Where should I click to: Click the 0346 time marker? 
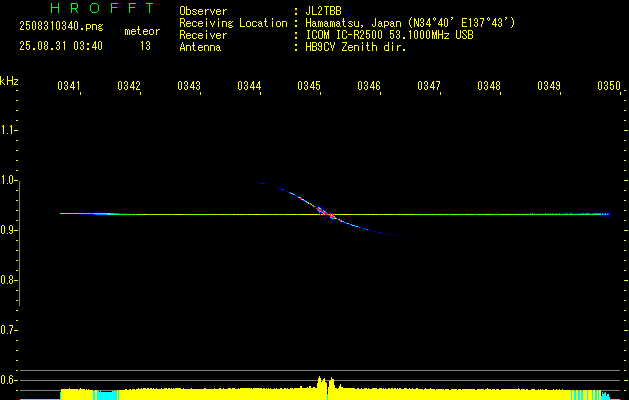pos(369,85)
